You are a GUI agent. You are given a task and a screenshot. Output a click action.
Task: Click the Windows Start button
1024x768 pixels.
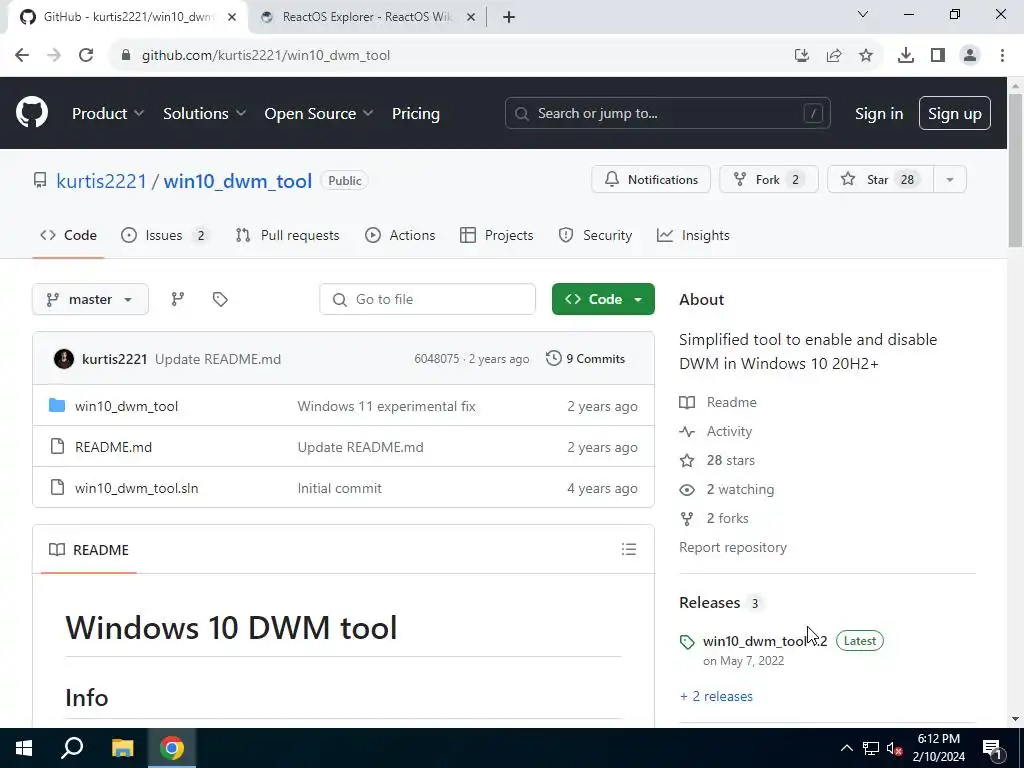point(24,748)
